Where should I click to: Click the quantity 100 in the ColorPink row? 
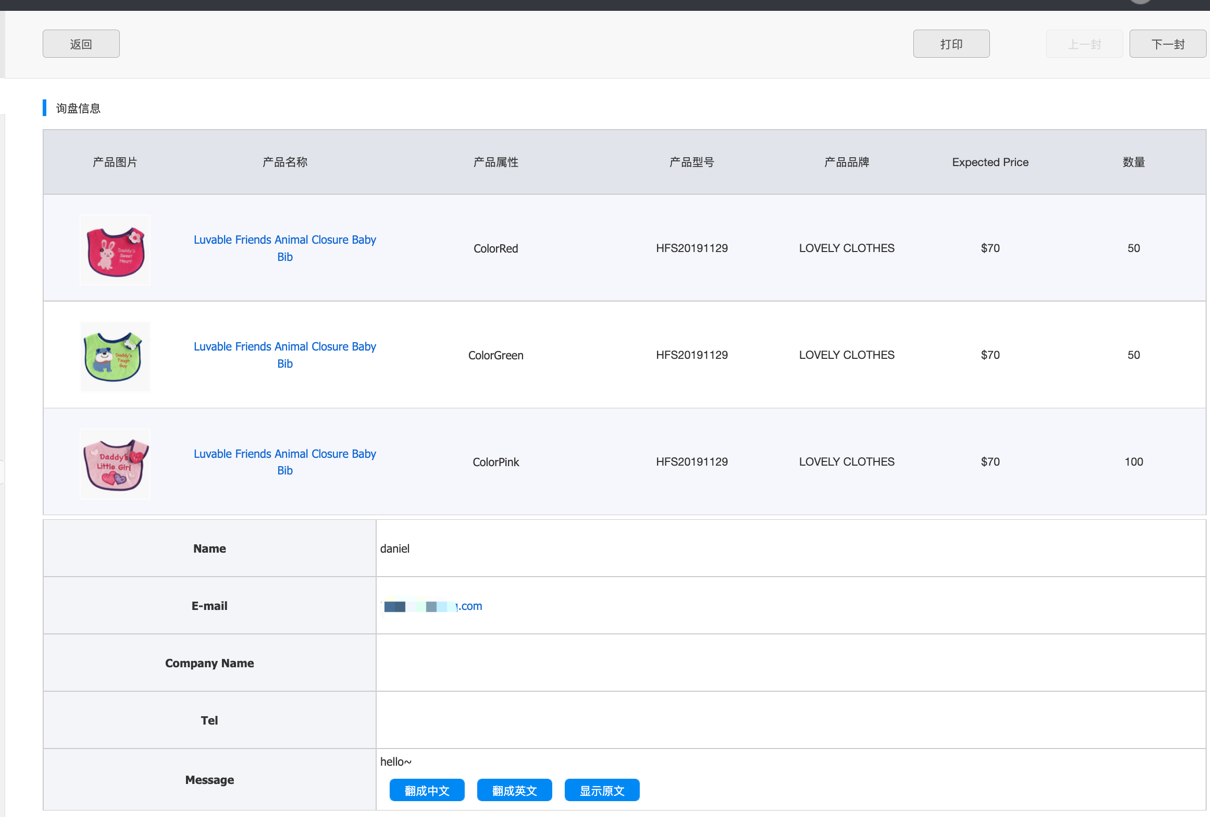[1133, 462]
